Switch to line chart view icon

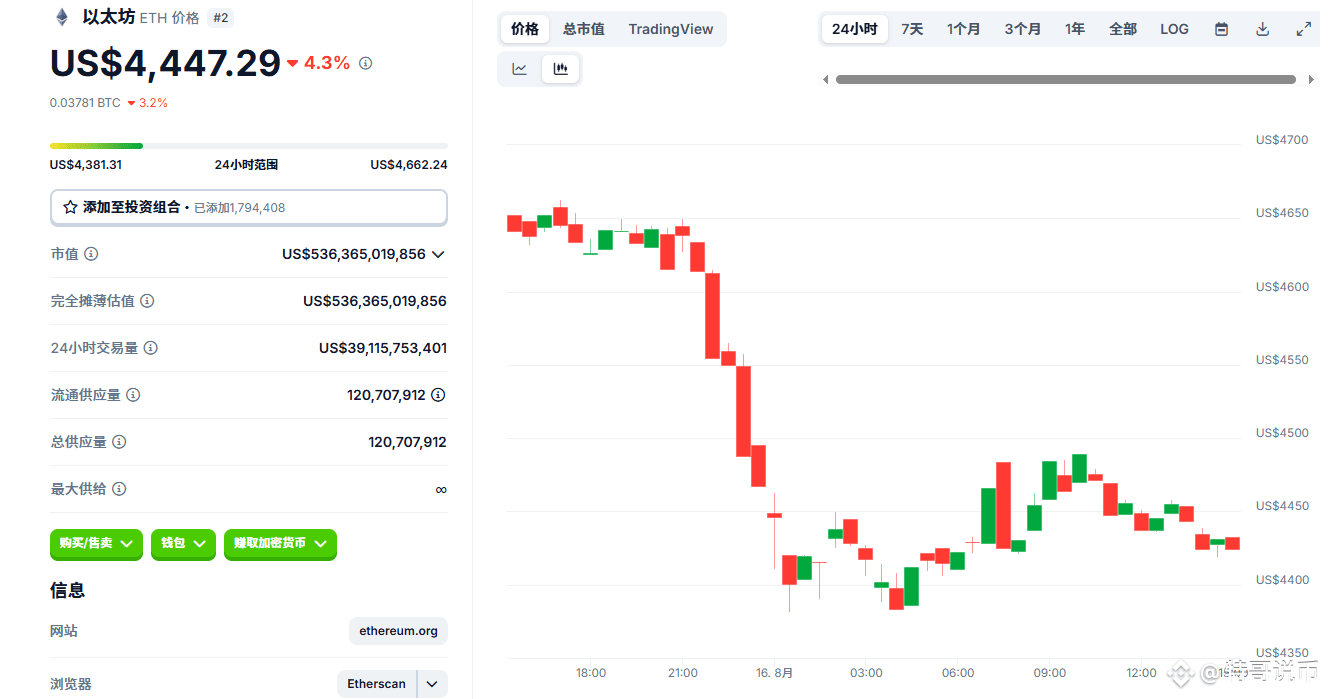[520, 69]
